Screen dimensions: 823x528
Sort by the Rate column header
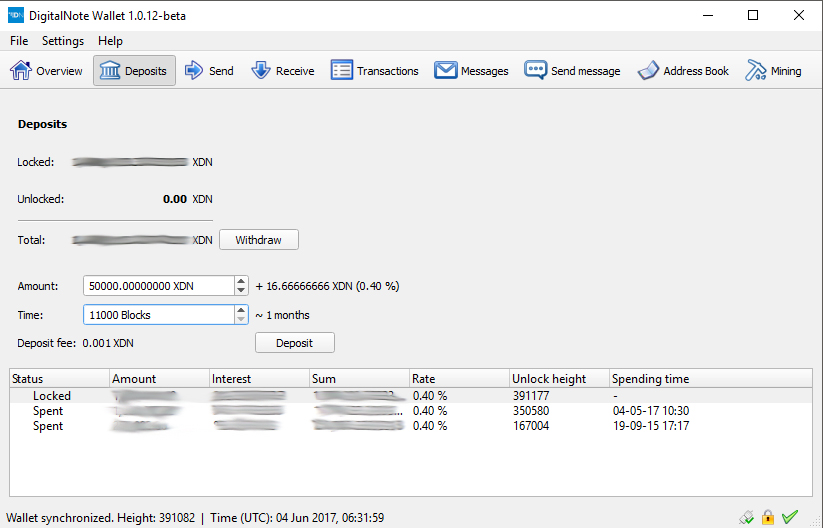point(459,378)
